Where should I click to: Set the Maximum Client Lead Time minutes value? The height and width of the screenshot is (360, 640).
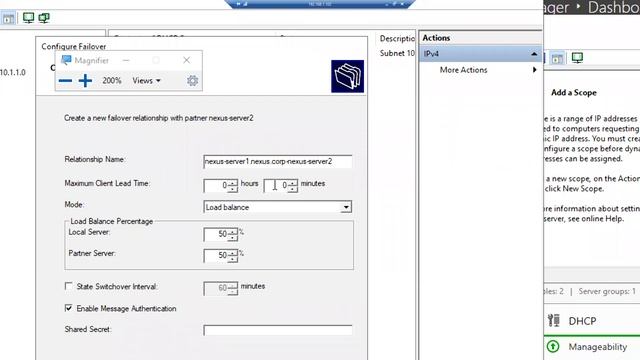281,186
